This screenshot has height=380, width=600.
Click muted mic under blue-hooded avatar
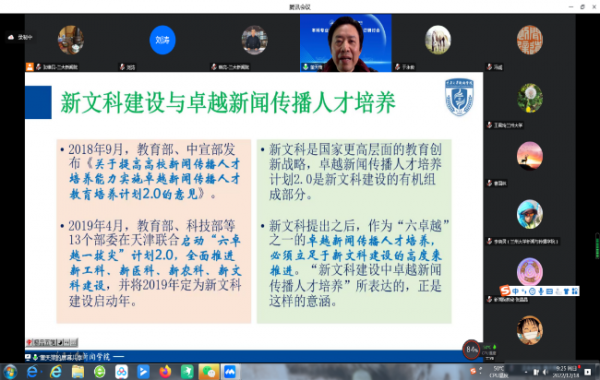point(489,241)
